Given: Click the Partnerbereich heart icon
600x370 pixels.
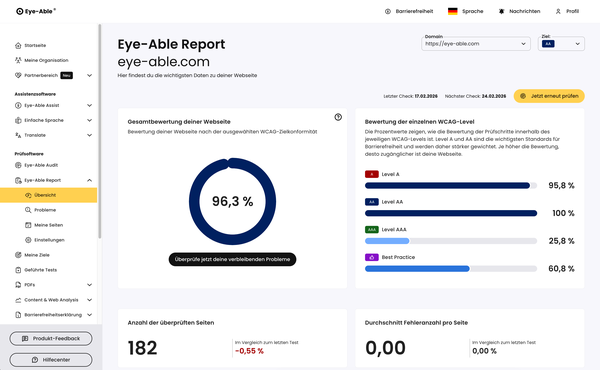Looking at the screenshot, I should click(x=18, y=75).
